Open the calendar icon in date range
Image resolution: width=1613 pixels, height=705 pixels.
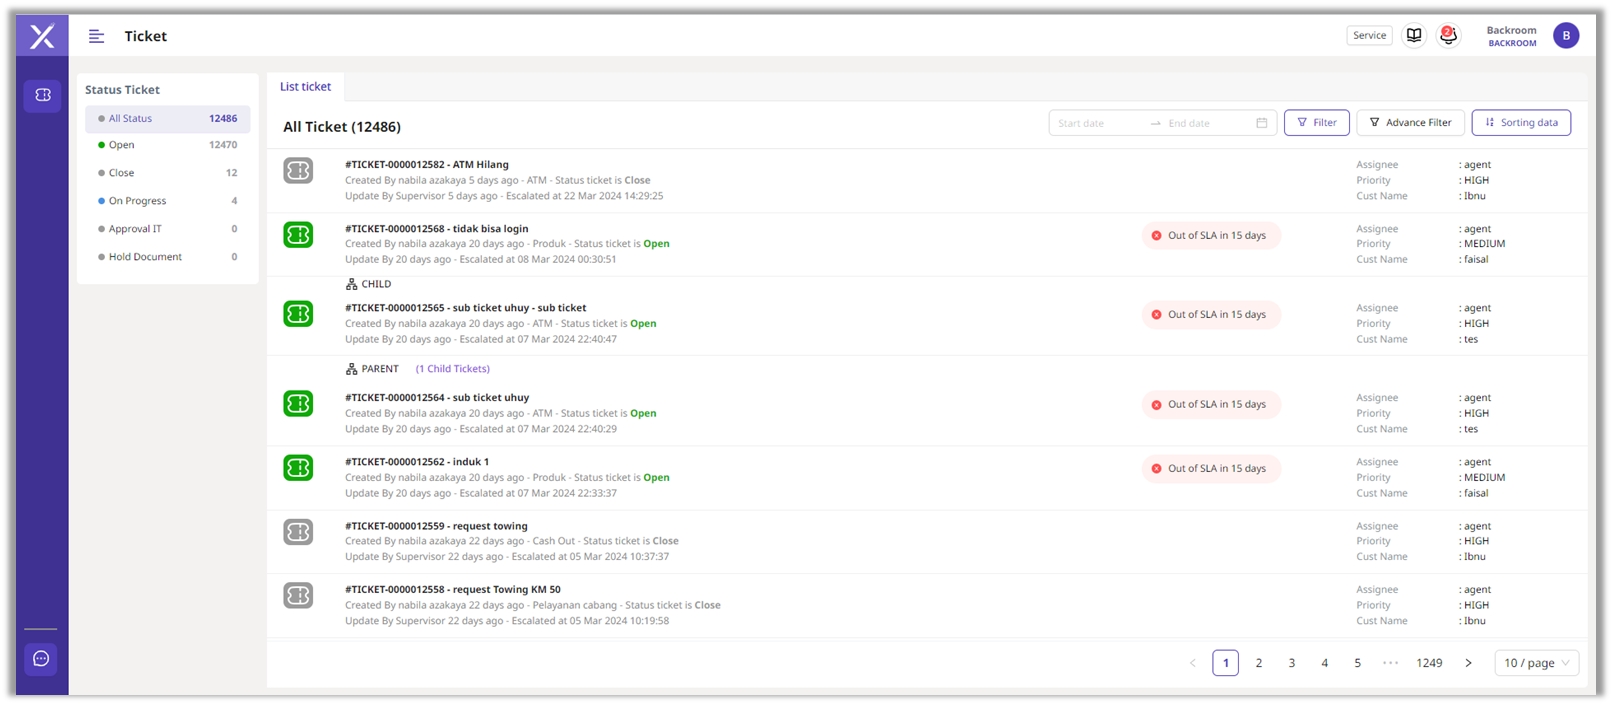point(1262,123)
